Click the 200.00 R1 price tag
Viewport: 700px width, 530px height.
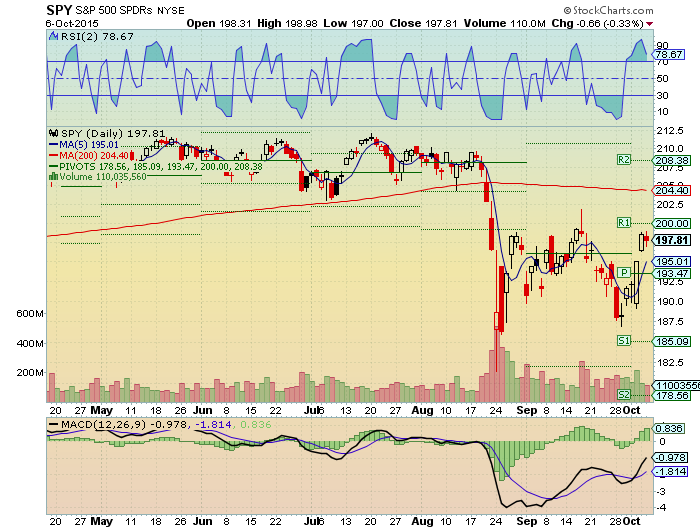point(671,223)
